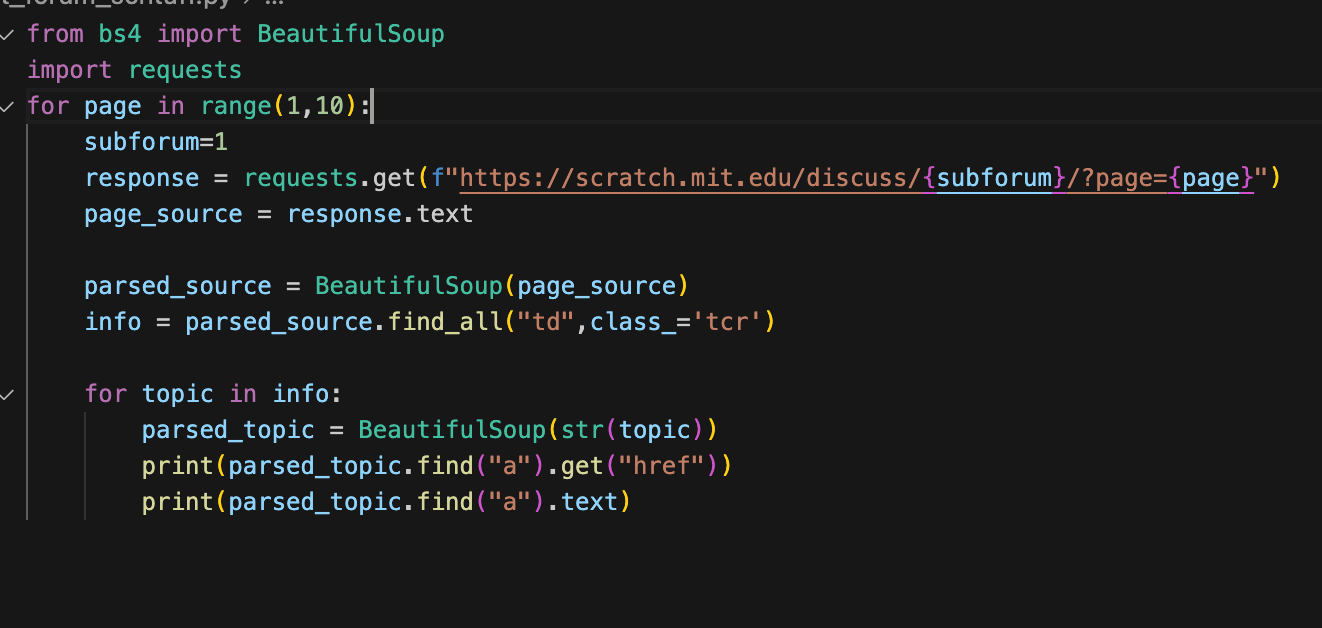Screen dimensions: 1322x628
Task: Collapse the outer for page loop fold
Action: (8, 105)
